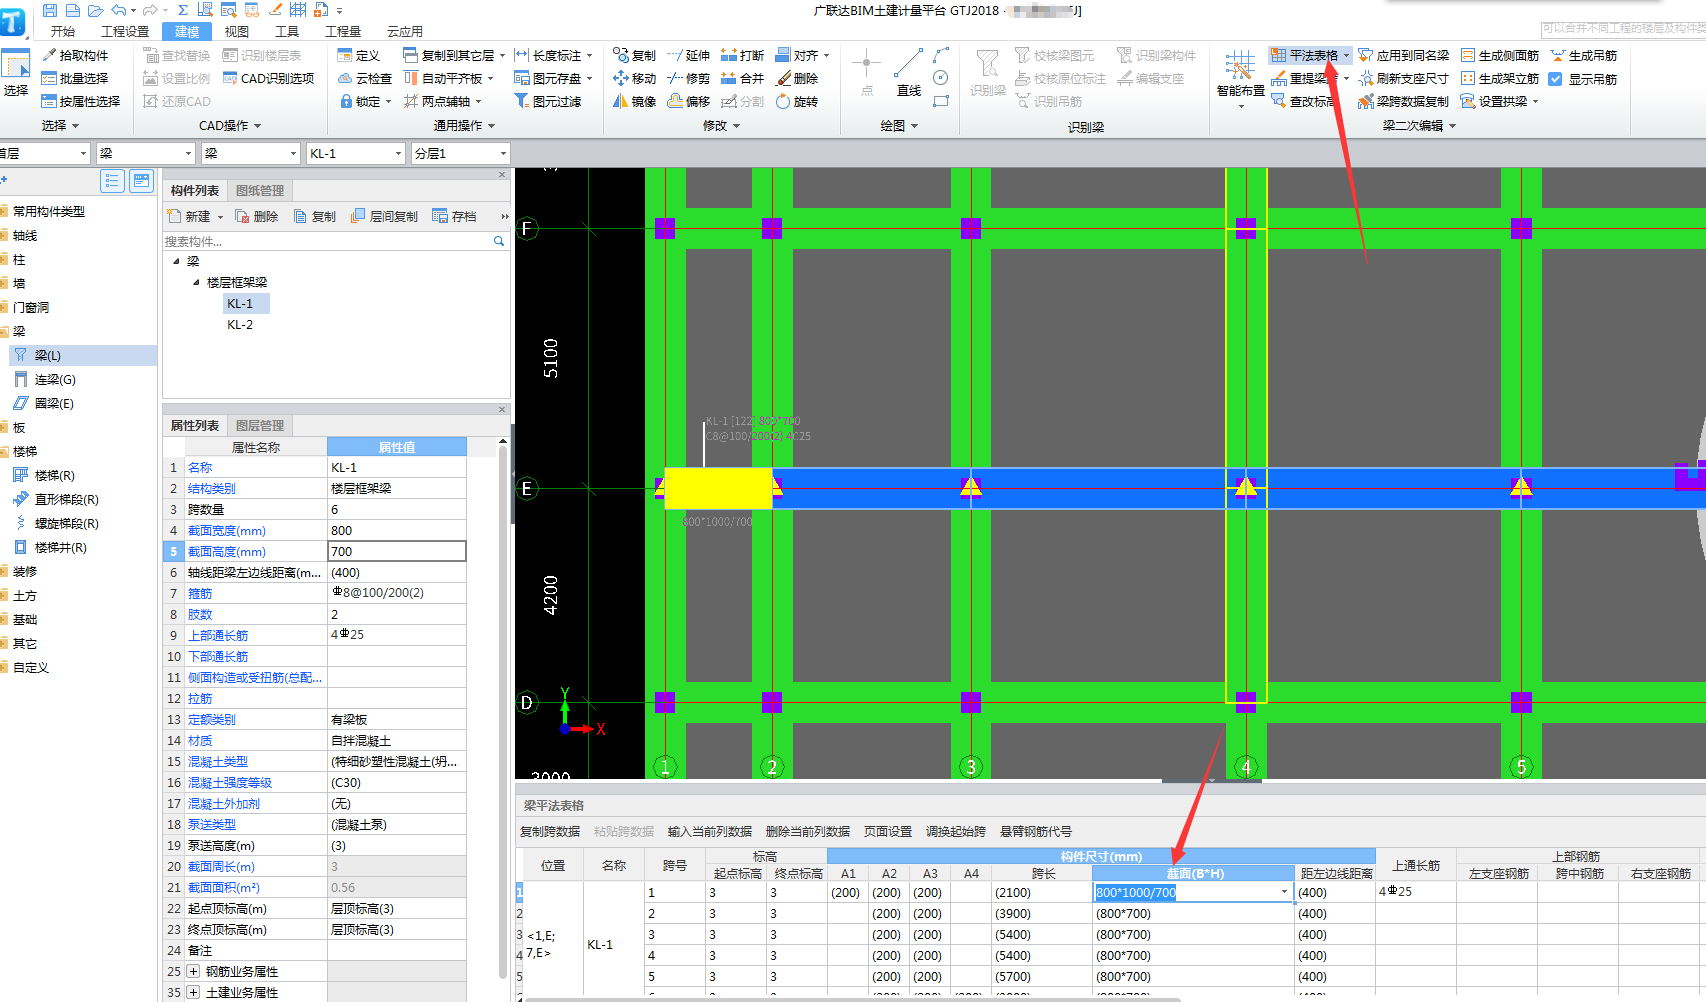Click the 搜索构件 search field
Screen dimensions: 1706x1002
click(336, 241)
